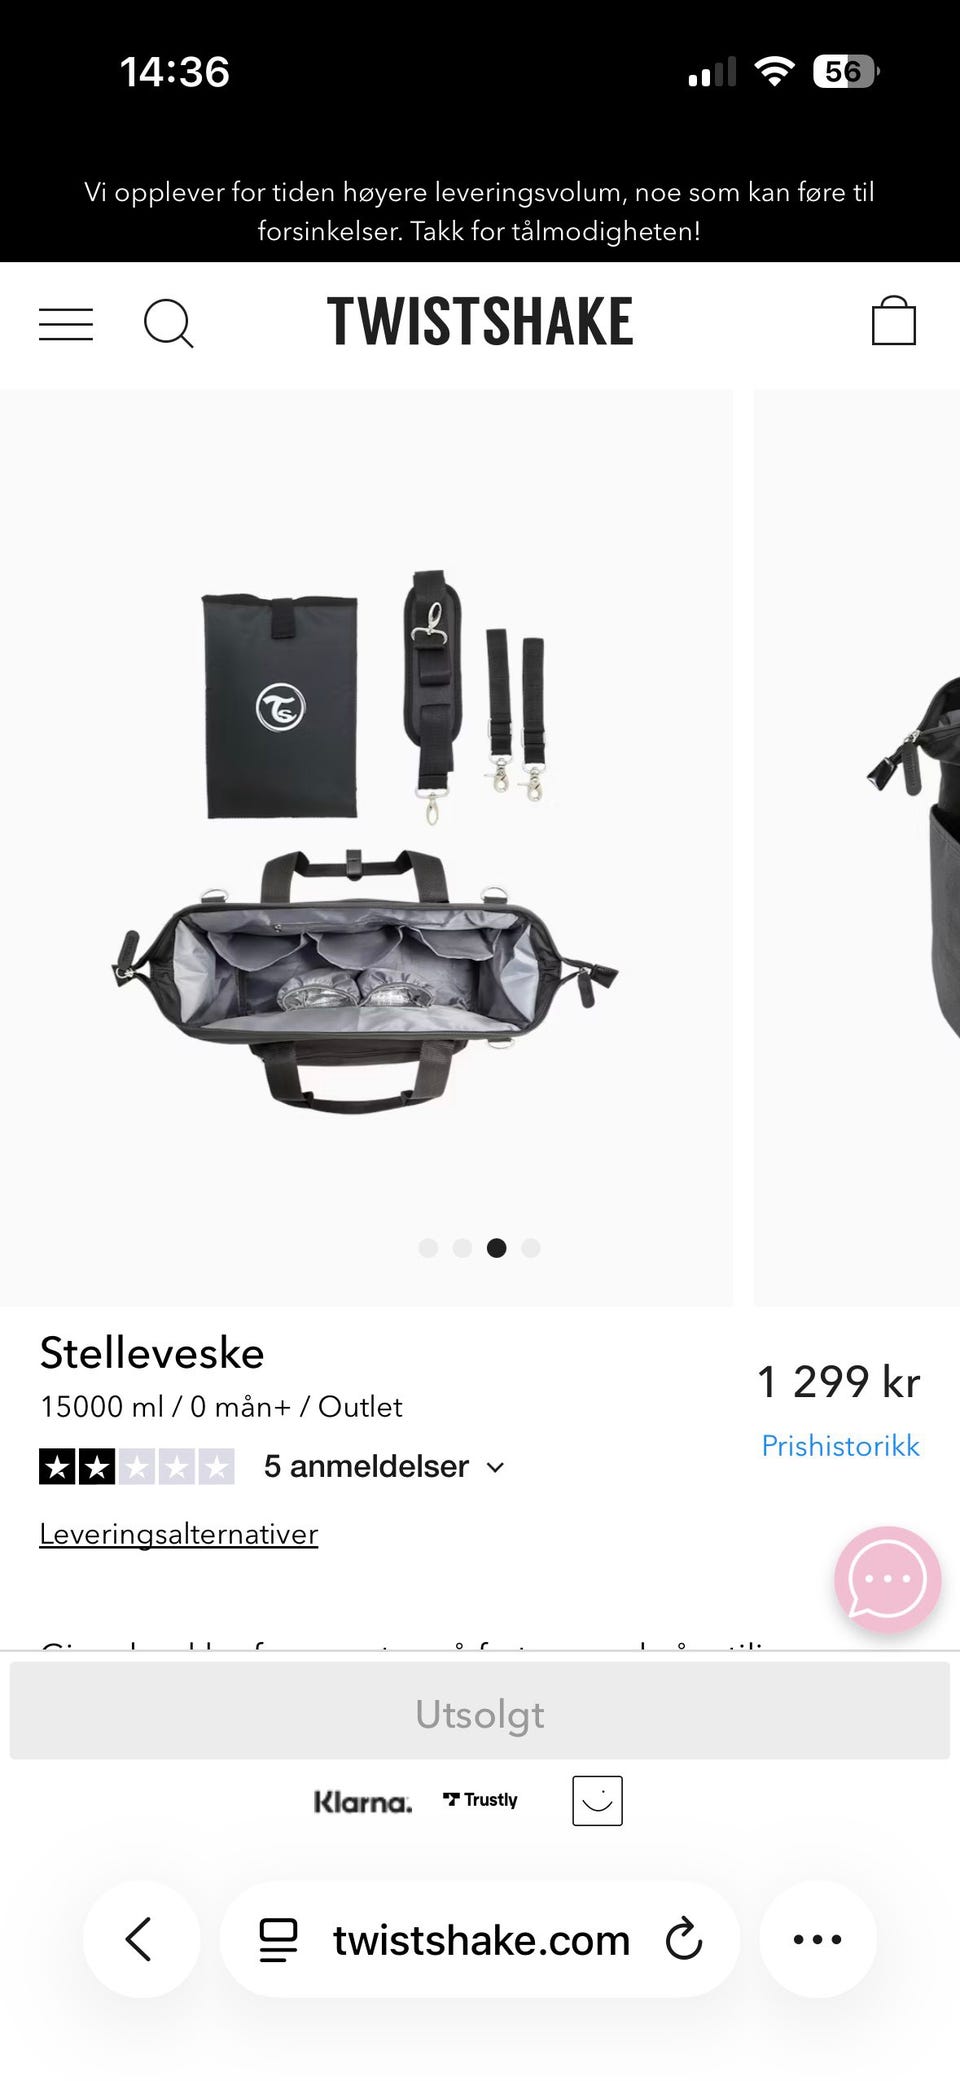Tap the next product image preview
This screenshot has height=2081, width=960.
(857, 848)
